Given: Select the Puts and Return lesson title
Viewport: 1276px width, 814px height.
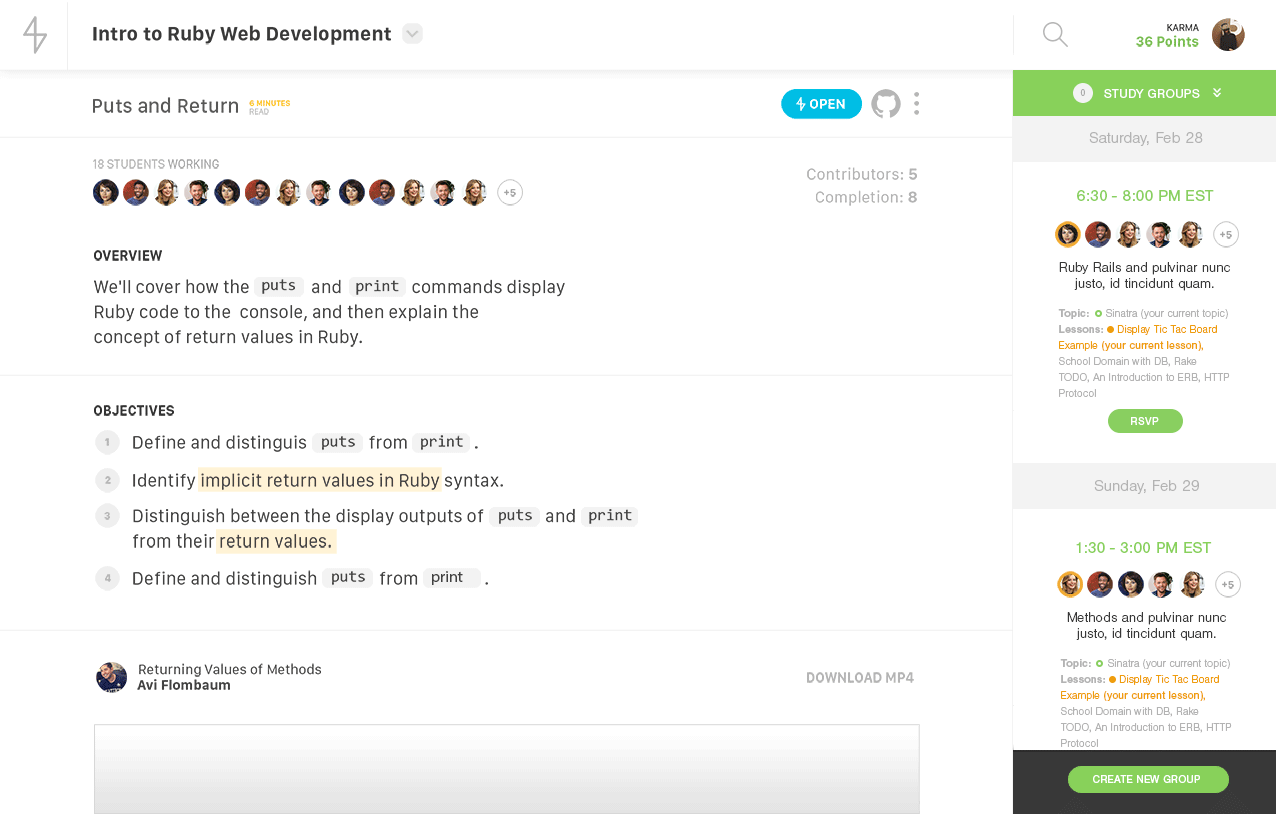Looking at the screenshot, I should 165,104.
